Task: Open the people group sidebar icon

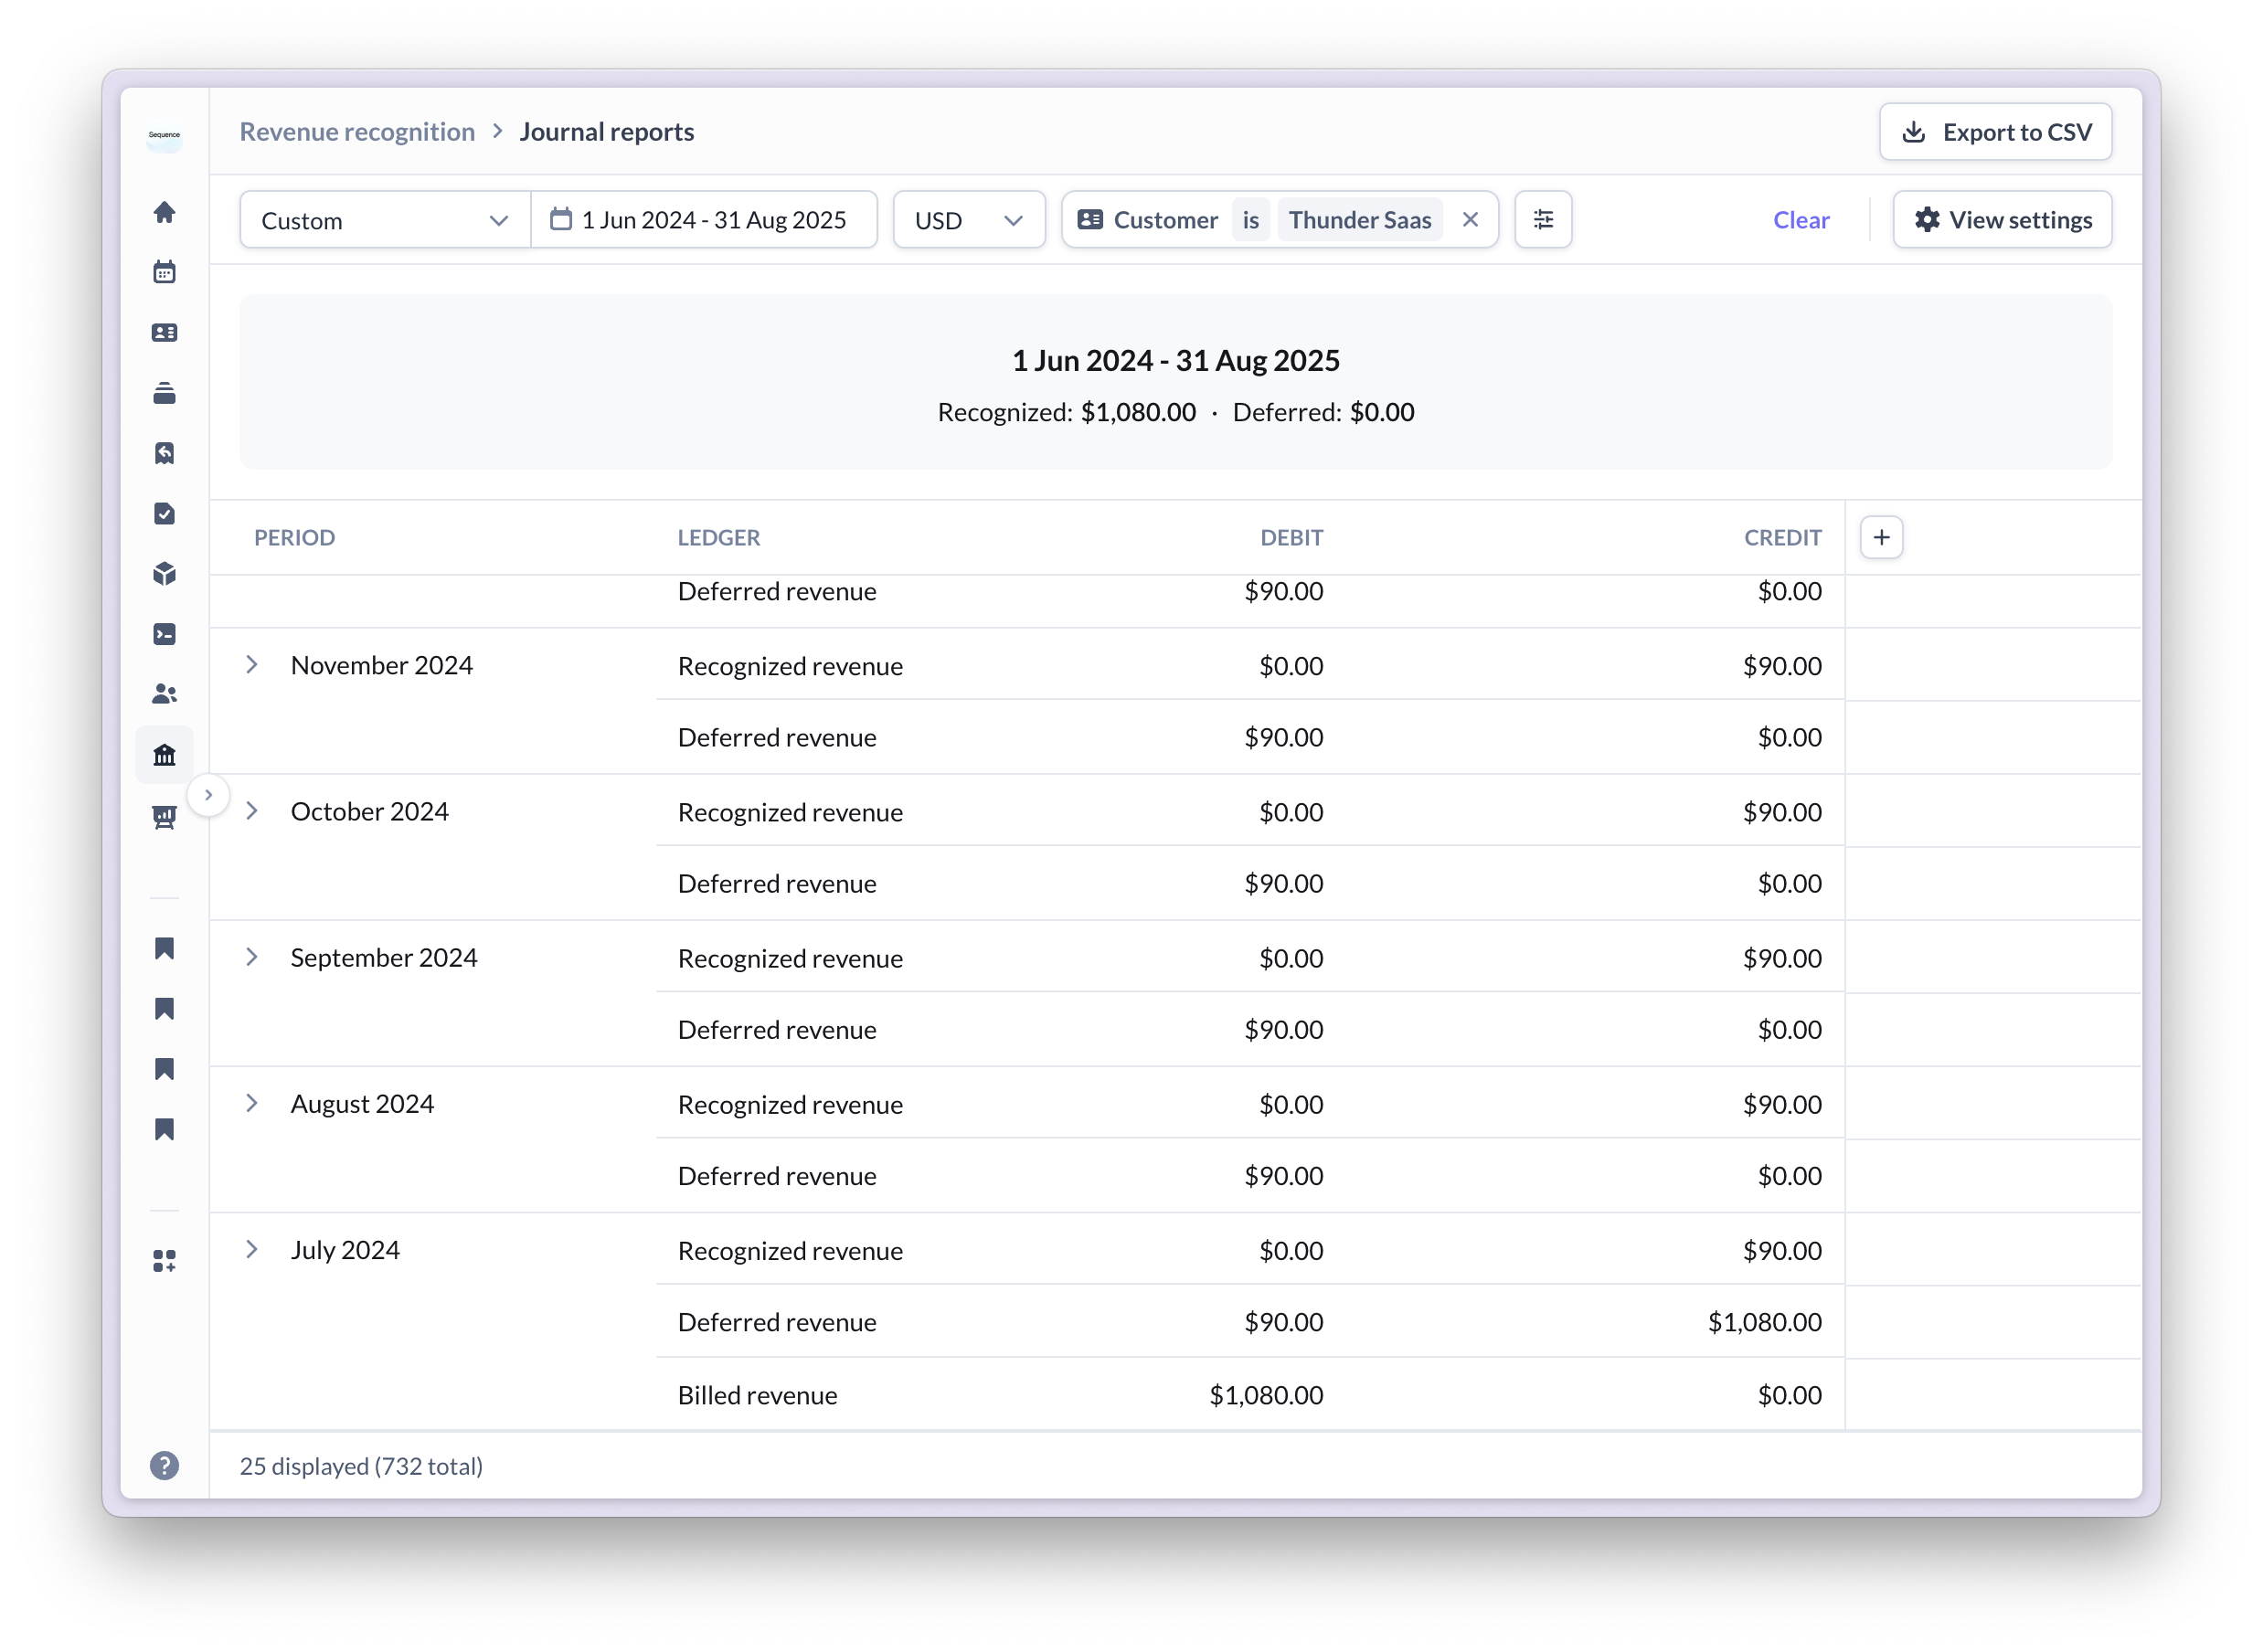Action: coord(164,694)
